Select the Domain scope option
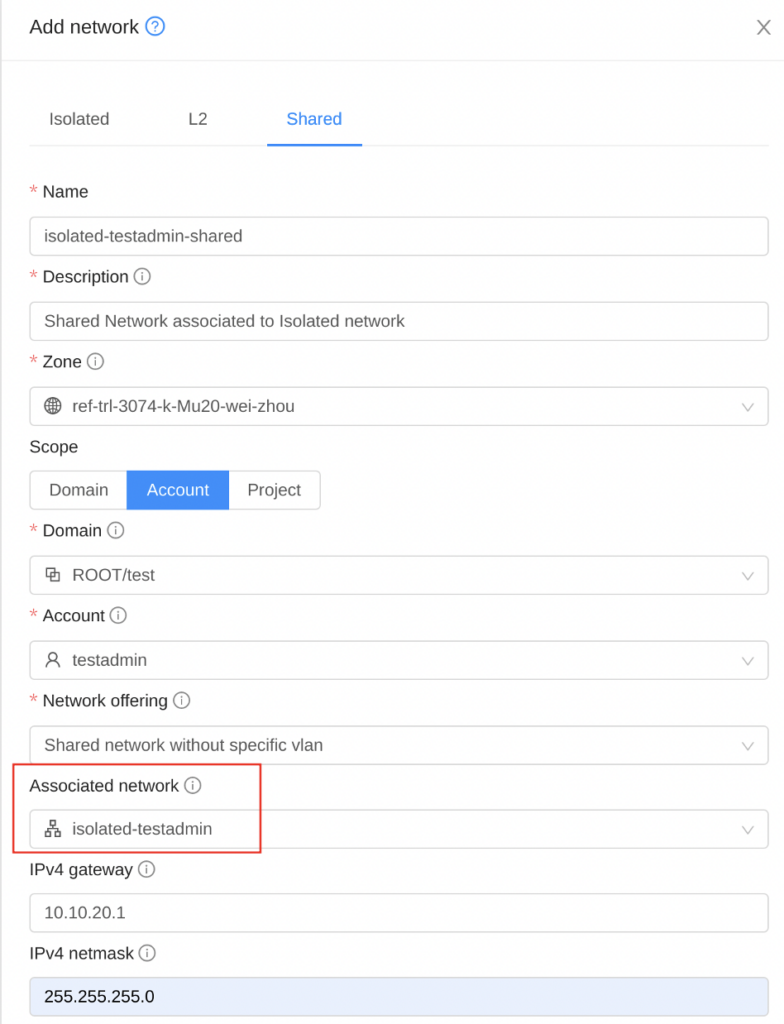This screenshot has height=1024, width=784. click(78, 490)
